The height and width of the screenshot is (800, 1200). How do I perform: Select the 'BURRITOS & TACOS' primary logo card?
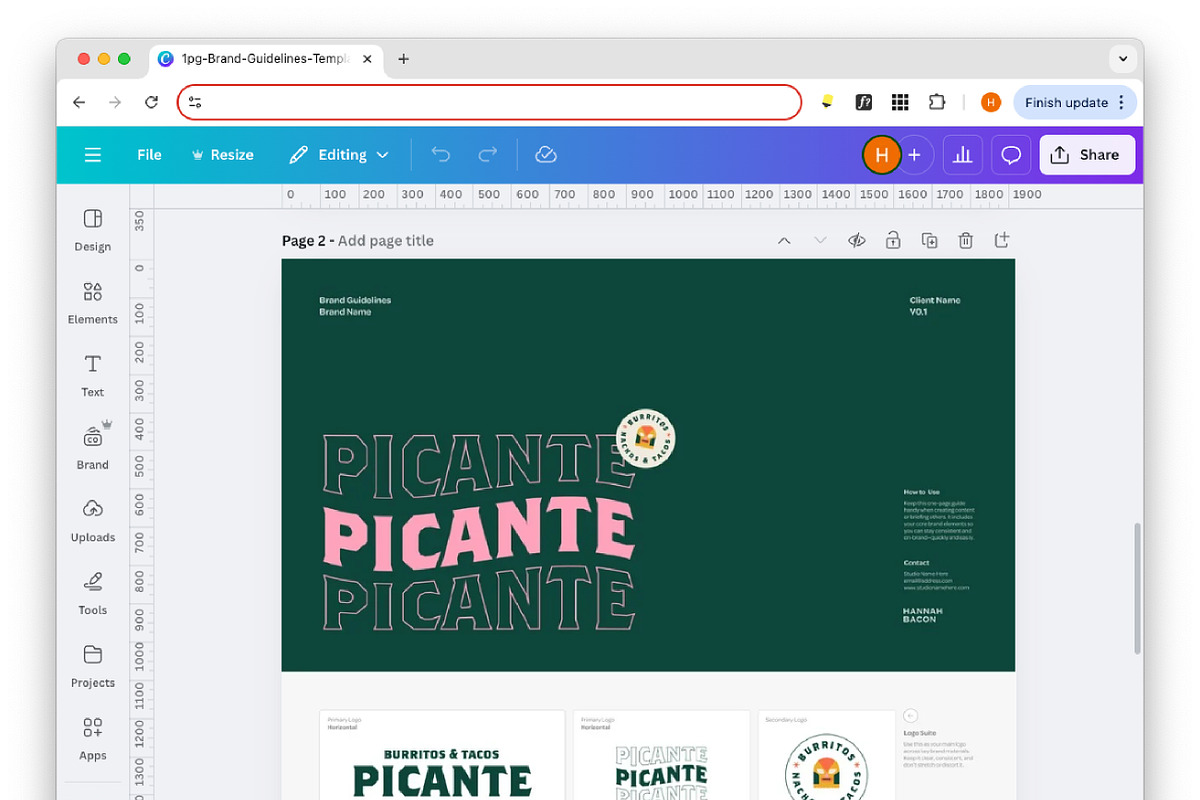point(442,755)
